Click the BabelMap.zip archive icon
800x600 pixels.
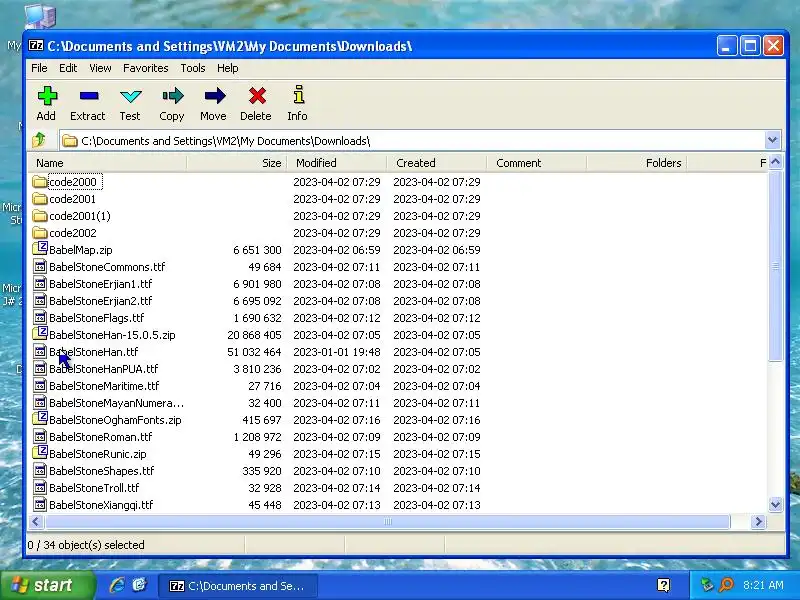39,249
